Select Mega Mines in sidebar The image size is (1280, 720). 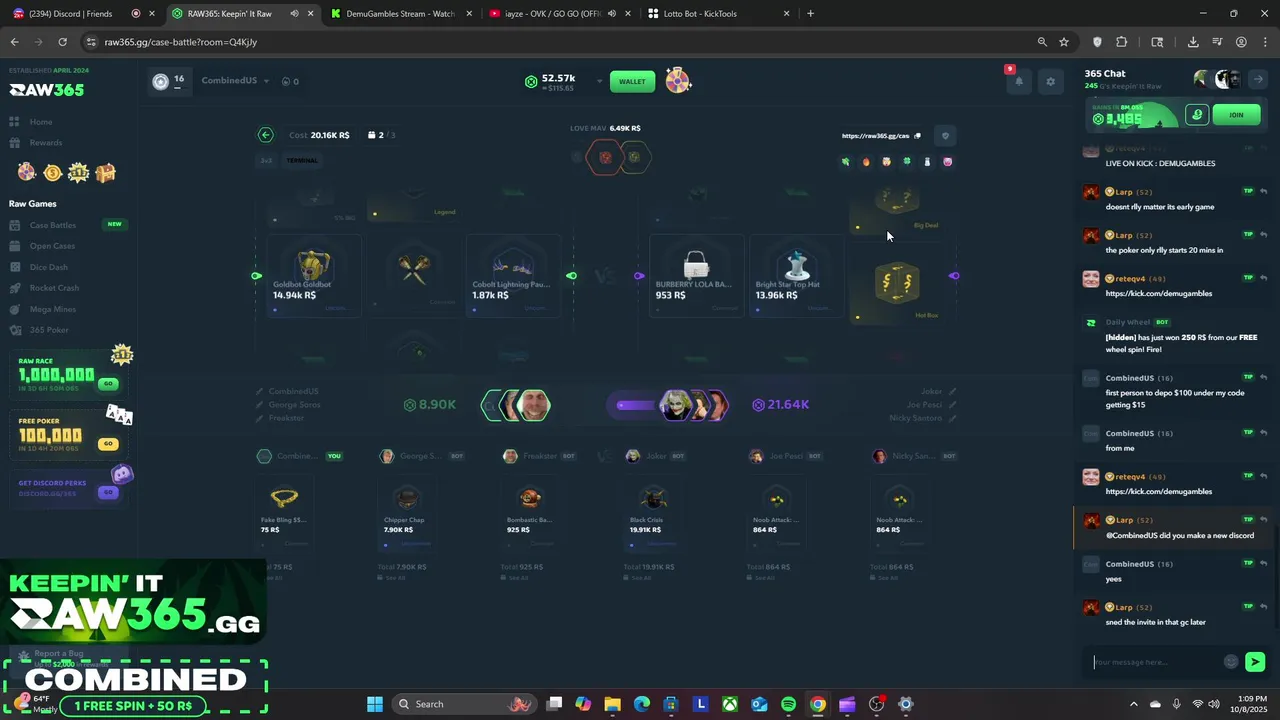coord(52,309)
